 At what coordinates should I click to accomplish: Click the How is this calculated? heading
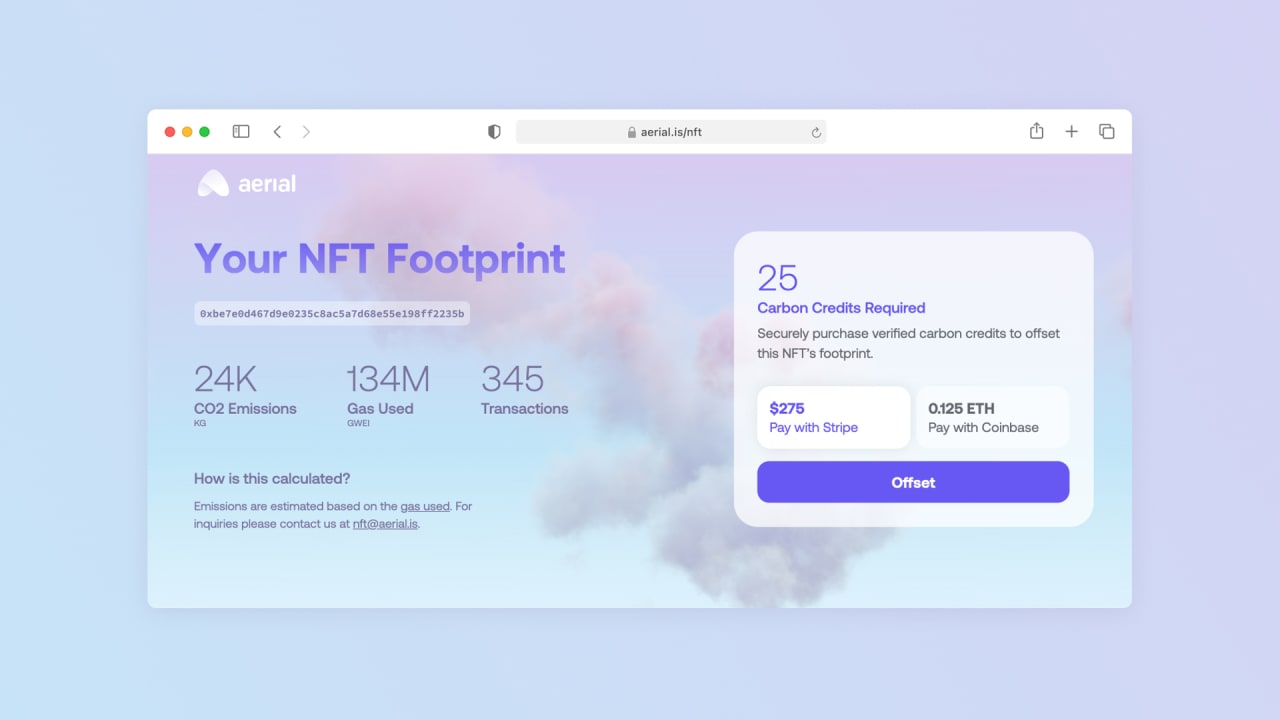pos(272,478)
